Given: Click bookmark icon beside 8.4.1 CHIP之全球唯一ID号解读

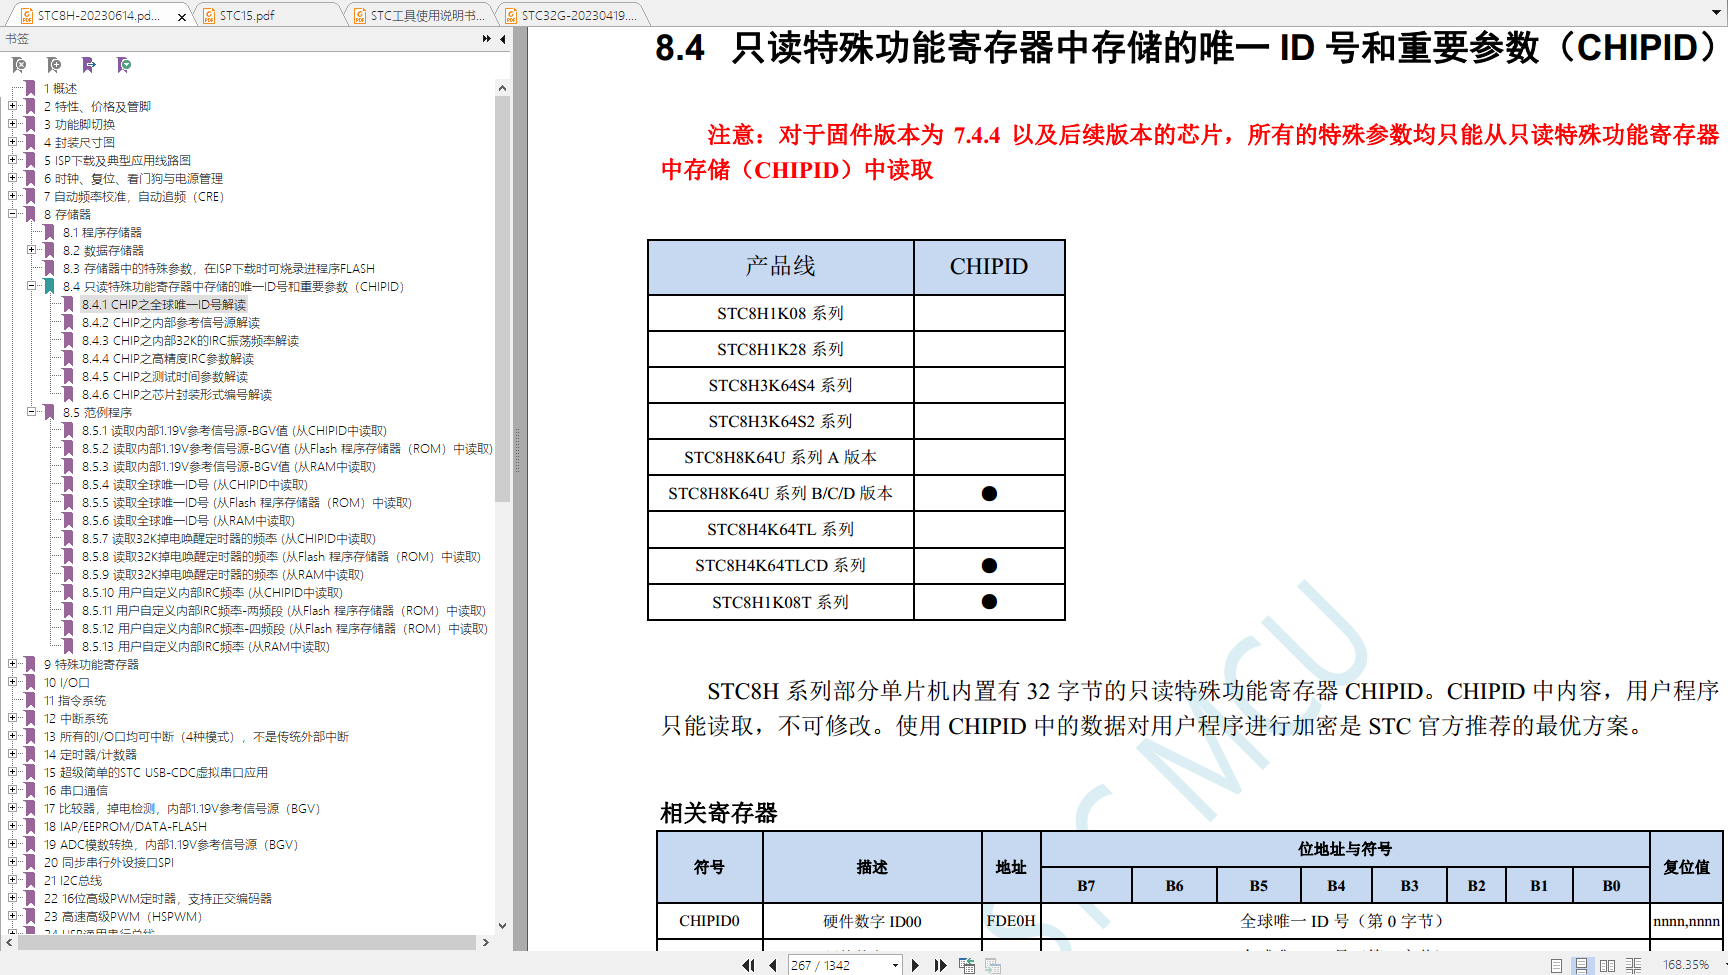Looking at the screenshot, I should tap(68, 304).
